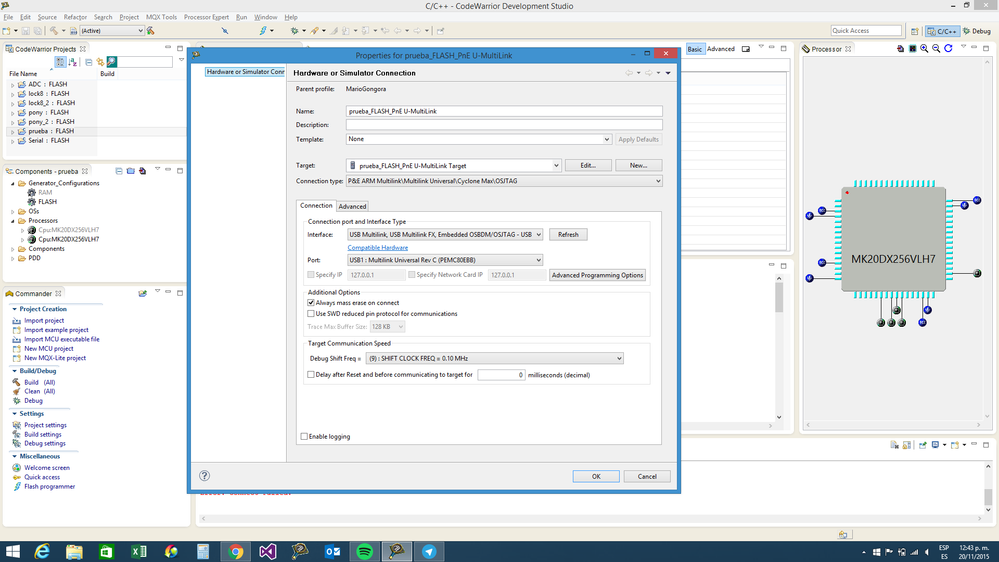Open the Connection type dropdown

tap(658, 181)
